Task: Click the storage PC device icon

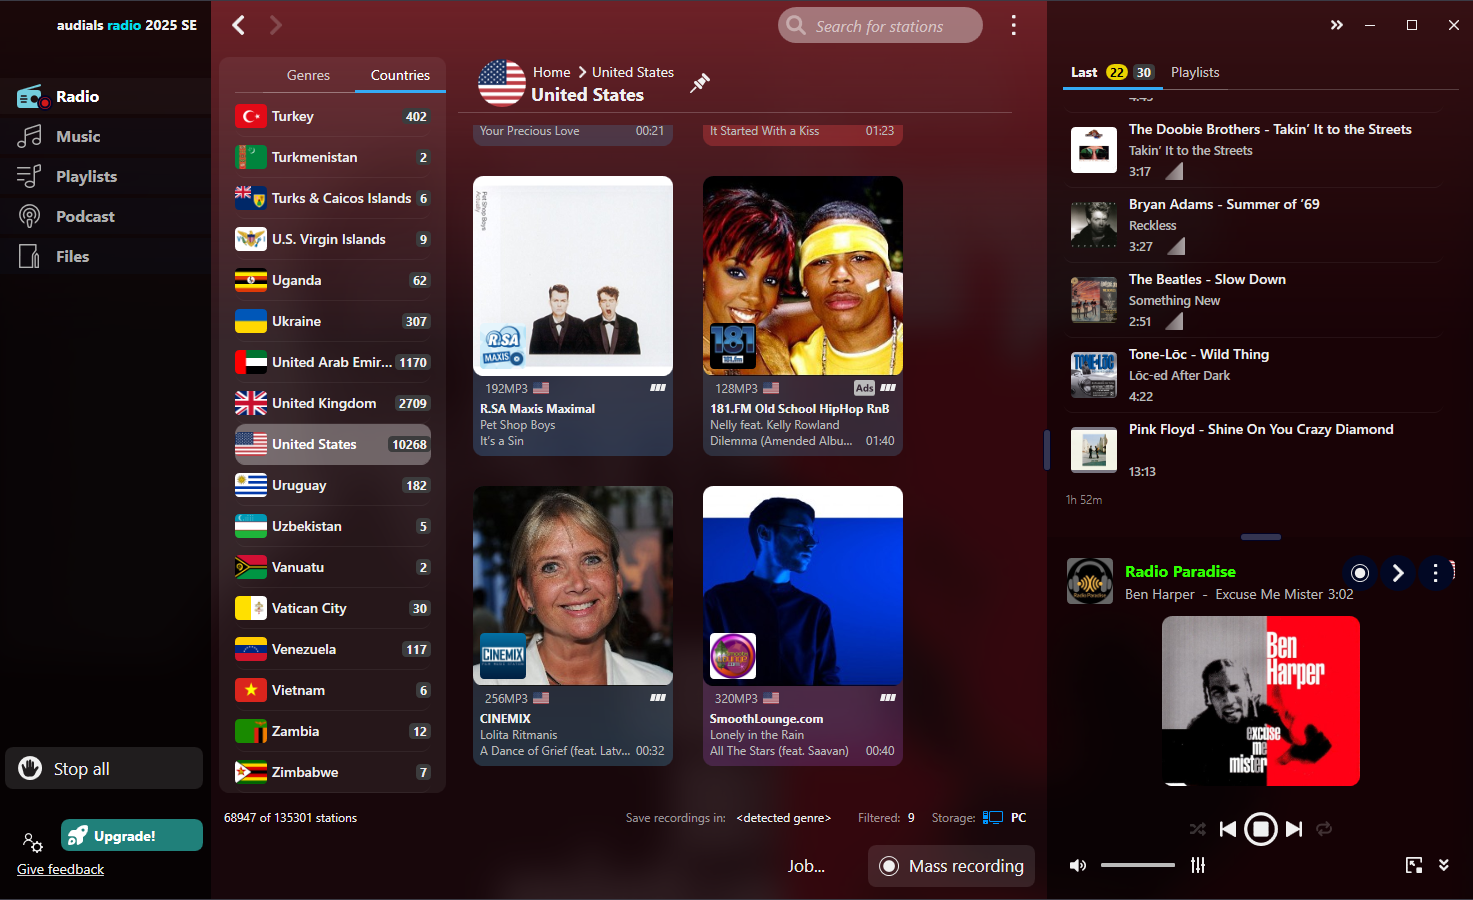Action: click(x=993, y=818)
